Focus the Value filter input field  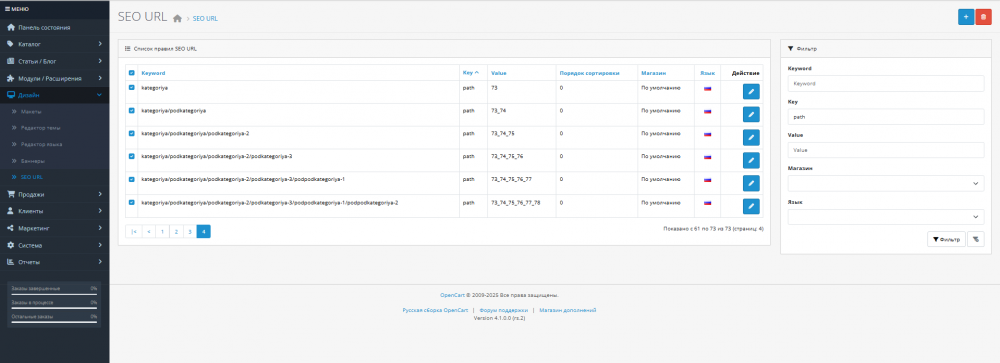click(x=886, y=150)
